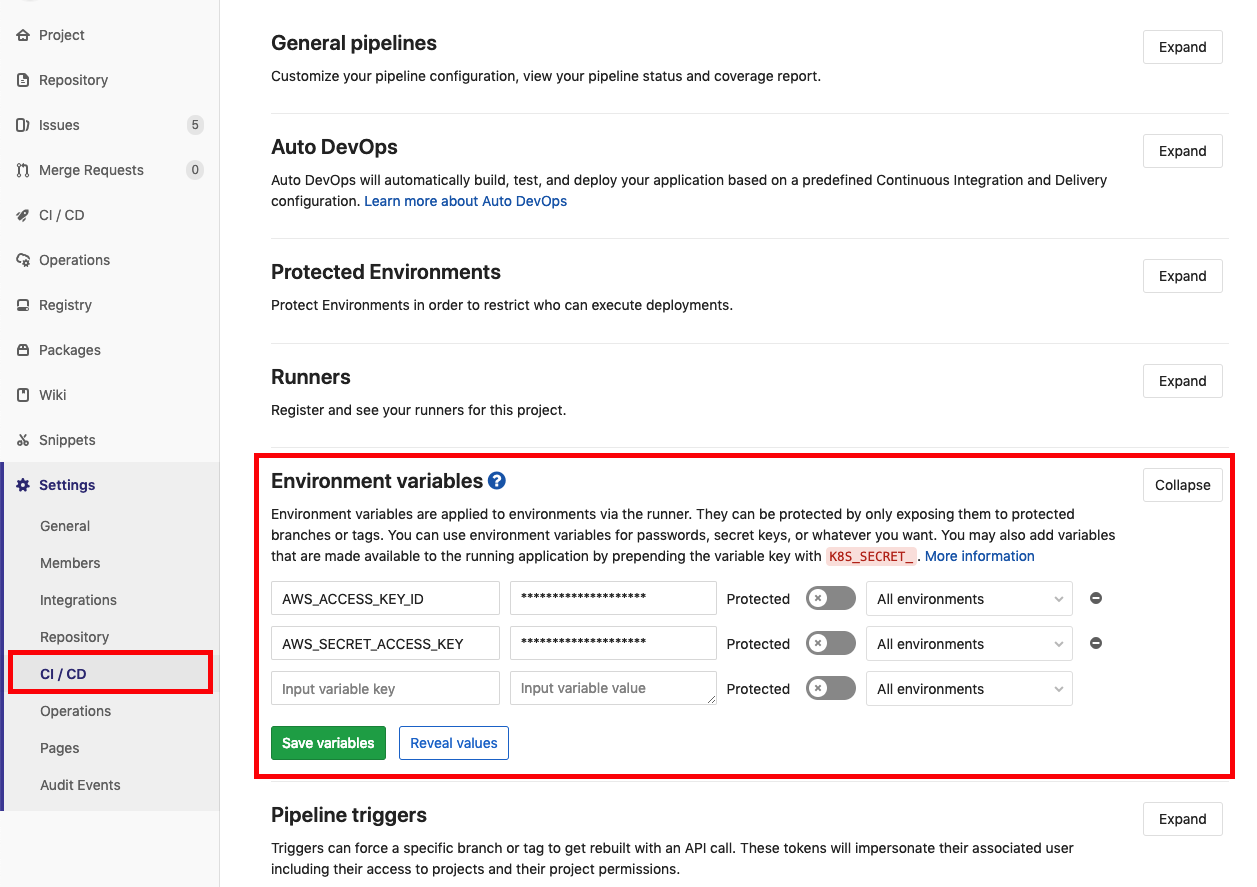Click the Reveal values button
1257x887 pixels.
pos(453,743)
